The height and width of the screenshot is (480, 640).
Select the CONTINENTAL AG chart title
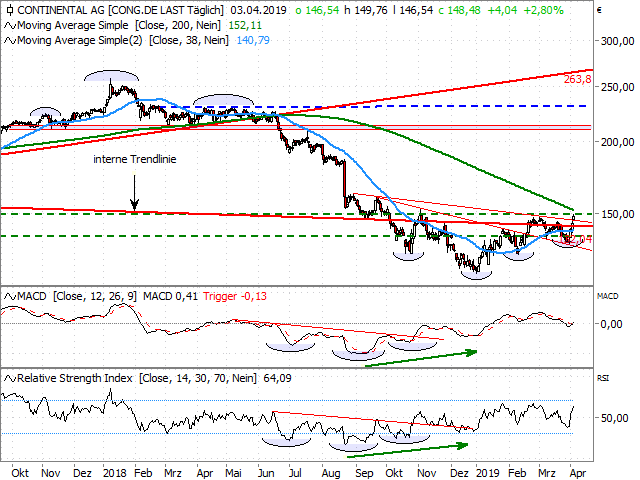click(121, 10)
